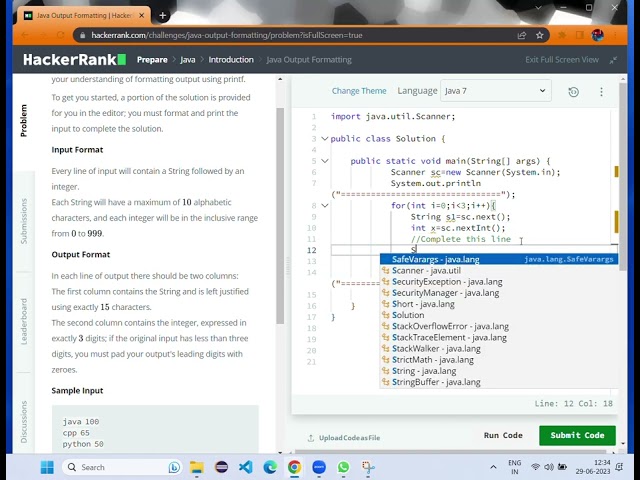The width and height of the screenshot is (640, 480).
Task: Click the collapse full-screen arrows icon
Action: pyautogui.click(x=613, y=60)
